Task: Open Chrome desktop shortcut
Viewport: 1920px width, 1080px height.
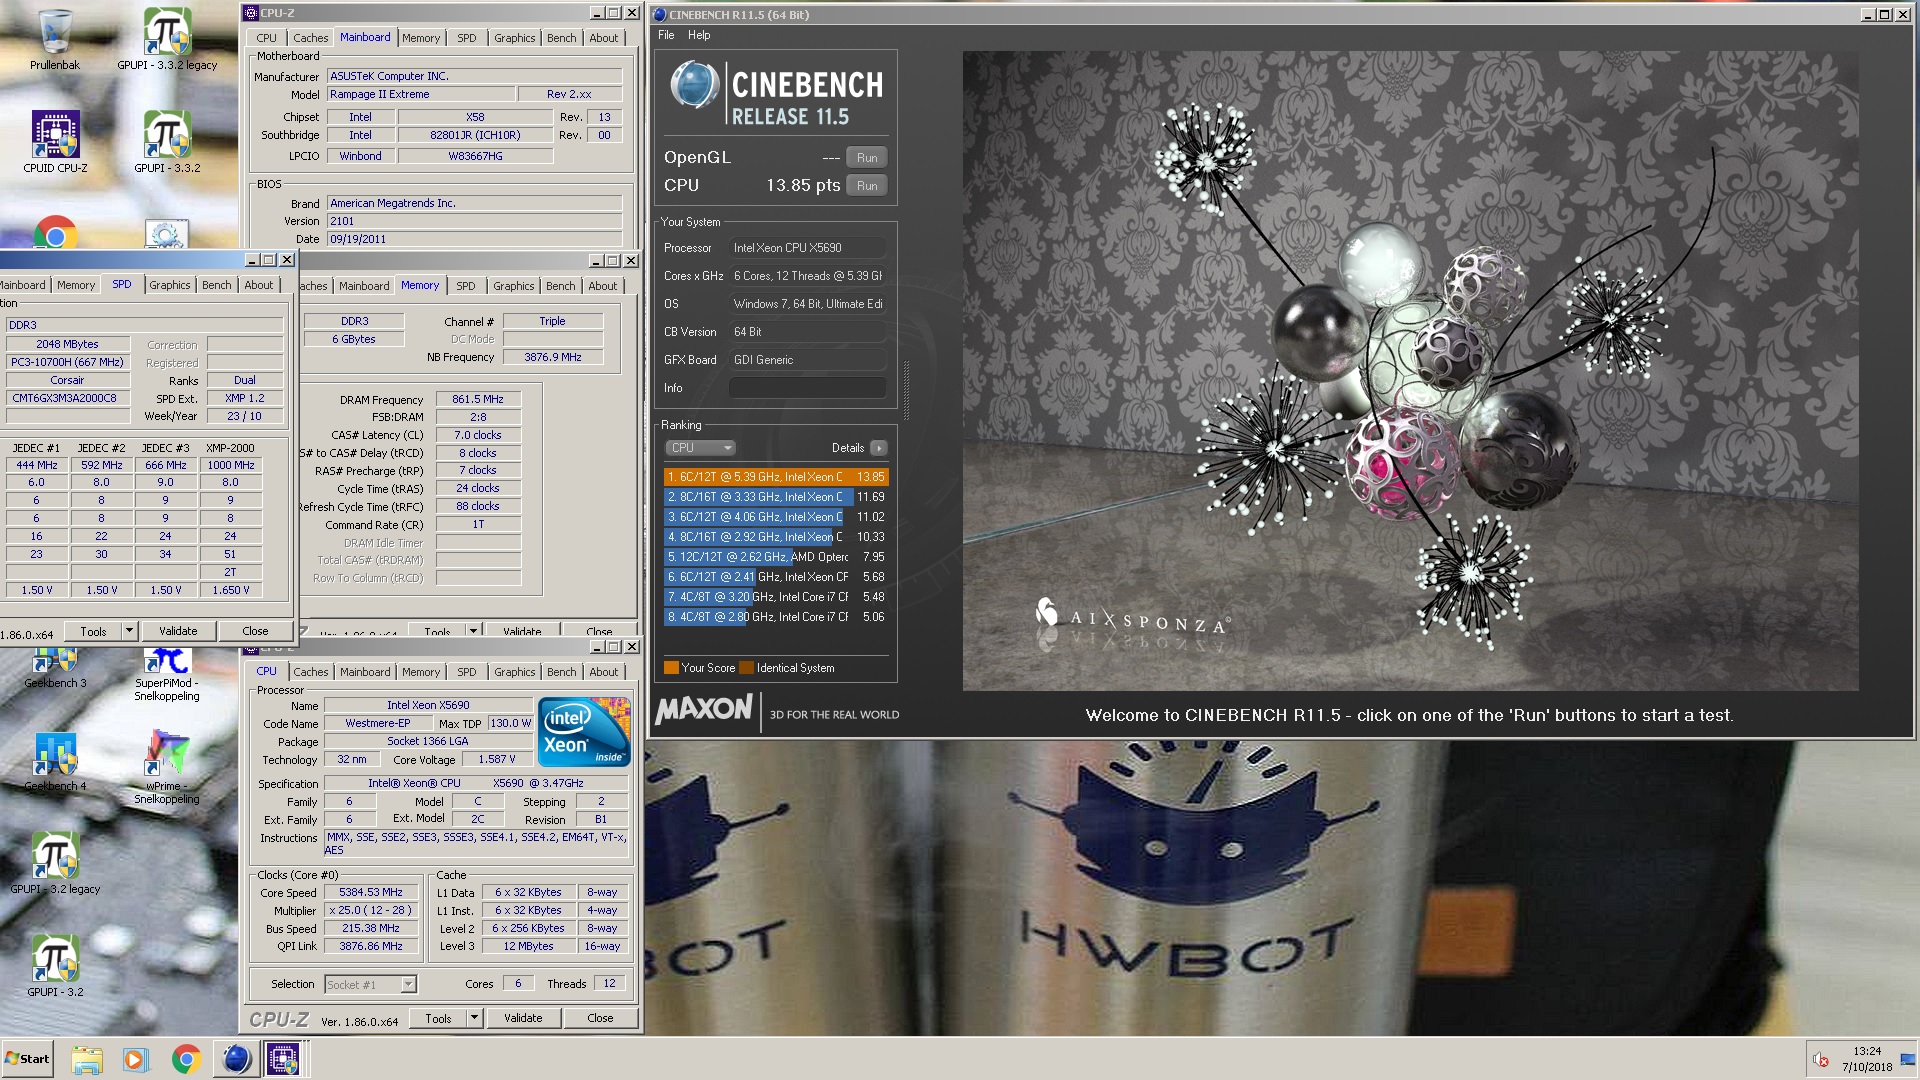Action: (55, 232)
